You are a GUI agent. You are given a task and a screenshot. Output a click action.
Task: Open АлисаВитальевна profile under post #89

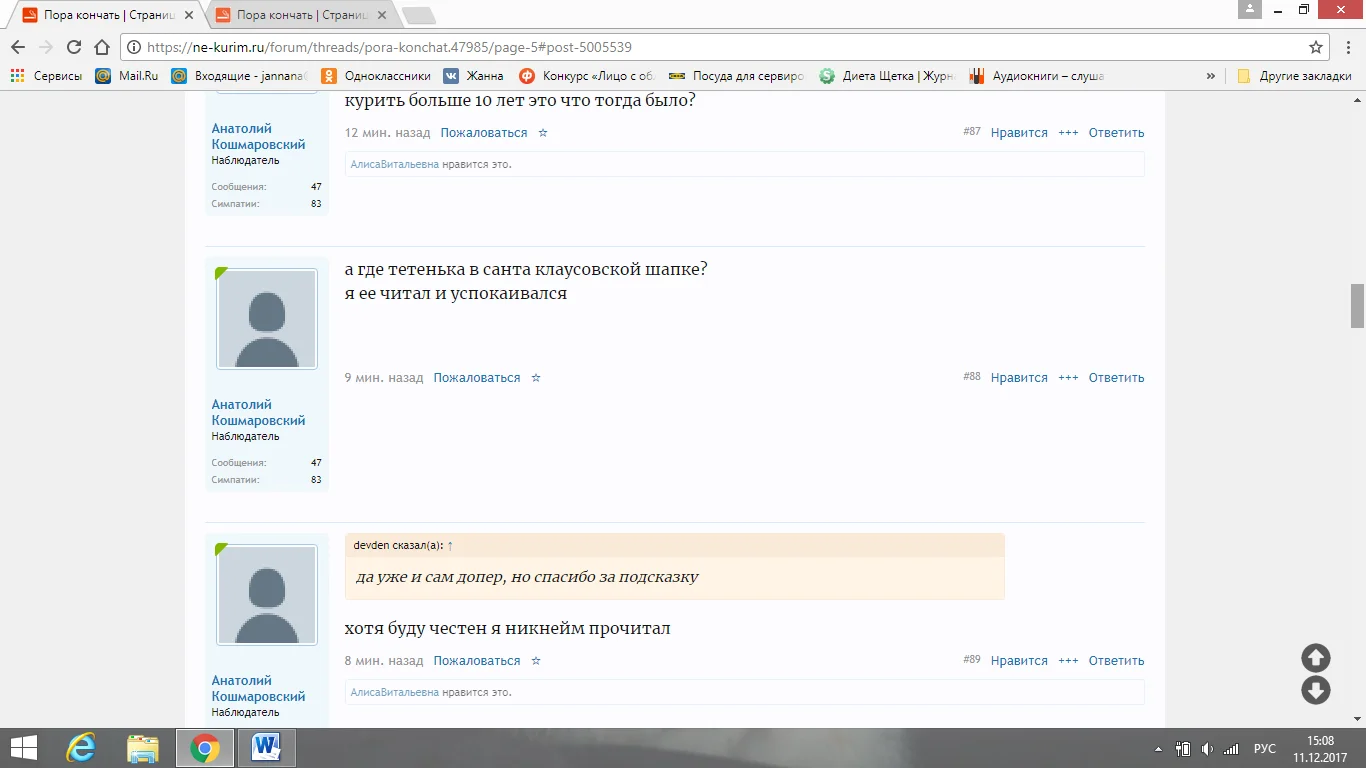tap(395, 692)
